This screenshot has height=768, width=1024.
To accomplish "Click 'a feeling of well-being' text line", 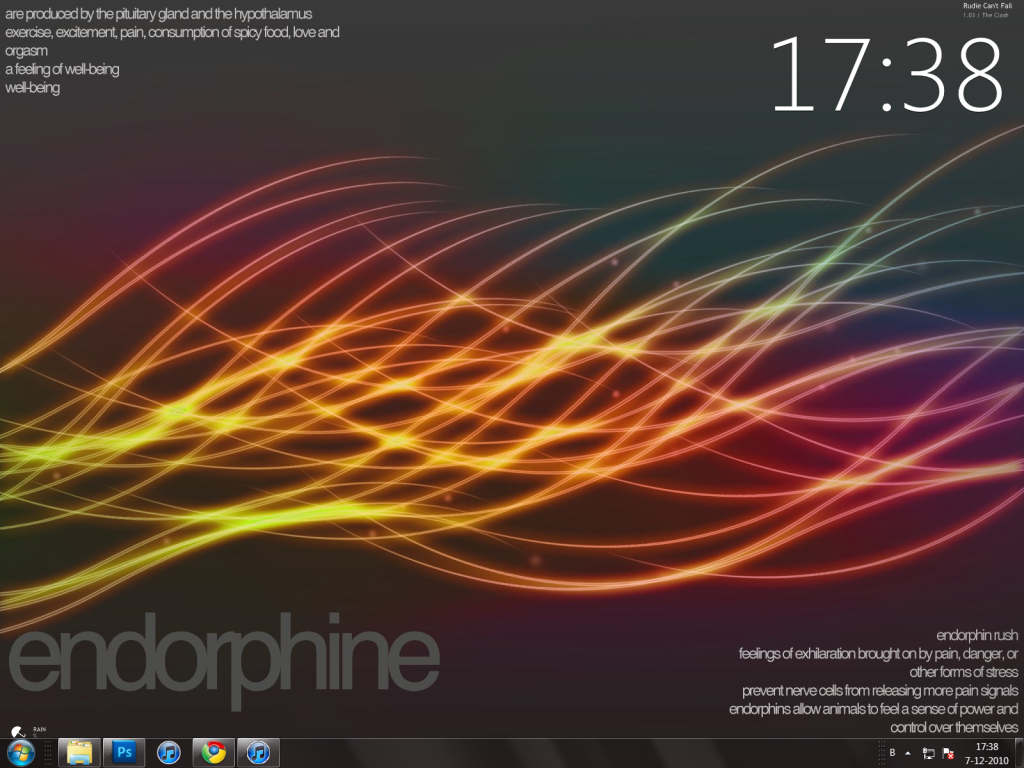I will click(62, 69).
